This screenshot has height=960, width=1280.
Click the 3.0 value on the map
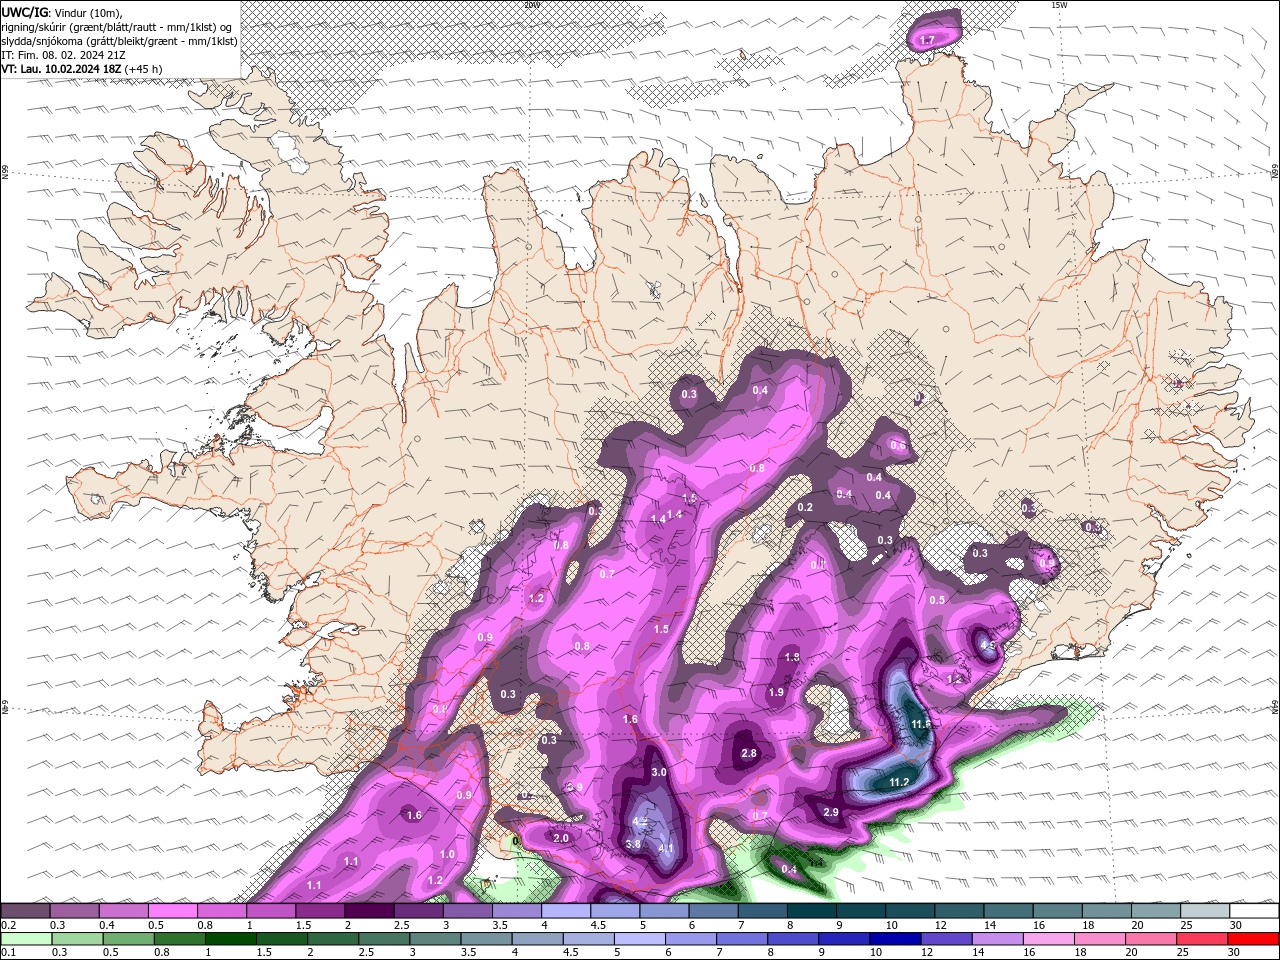coord(659,772)
